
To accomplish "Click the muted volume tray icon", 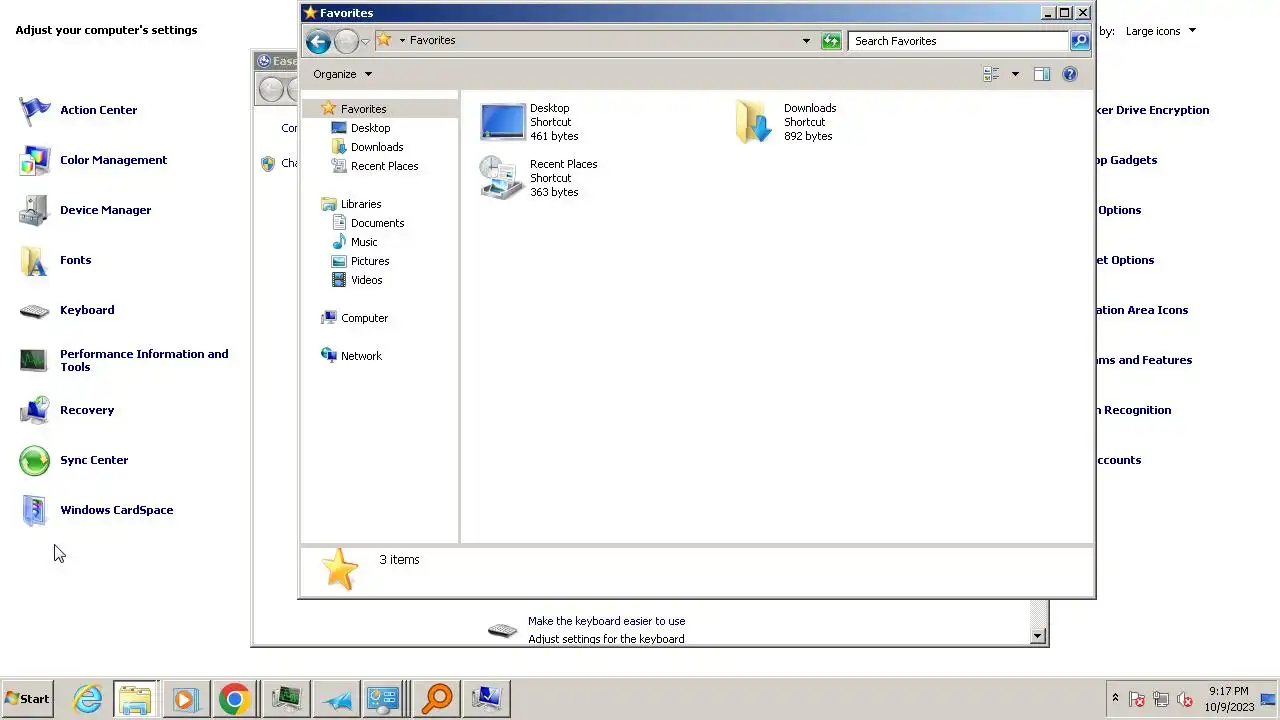I will pyautogui.click(x=1185, y=700).
